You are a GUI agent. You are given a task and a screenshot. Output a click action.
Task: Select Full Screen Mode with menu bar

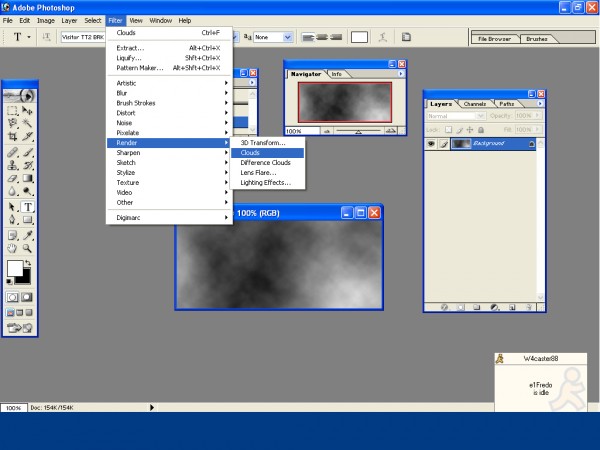click(x=20, y=313)
